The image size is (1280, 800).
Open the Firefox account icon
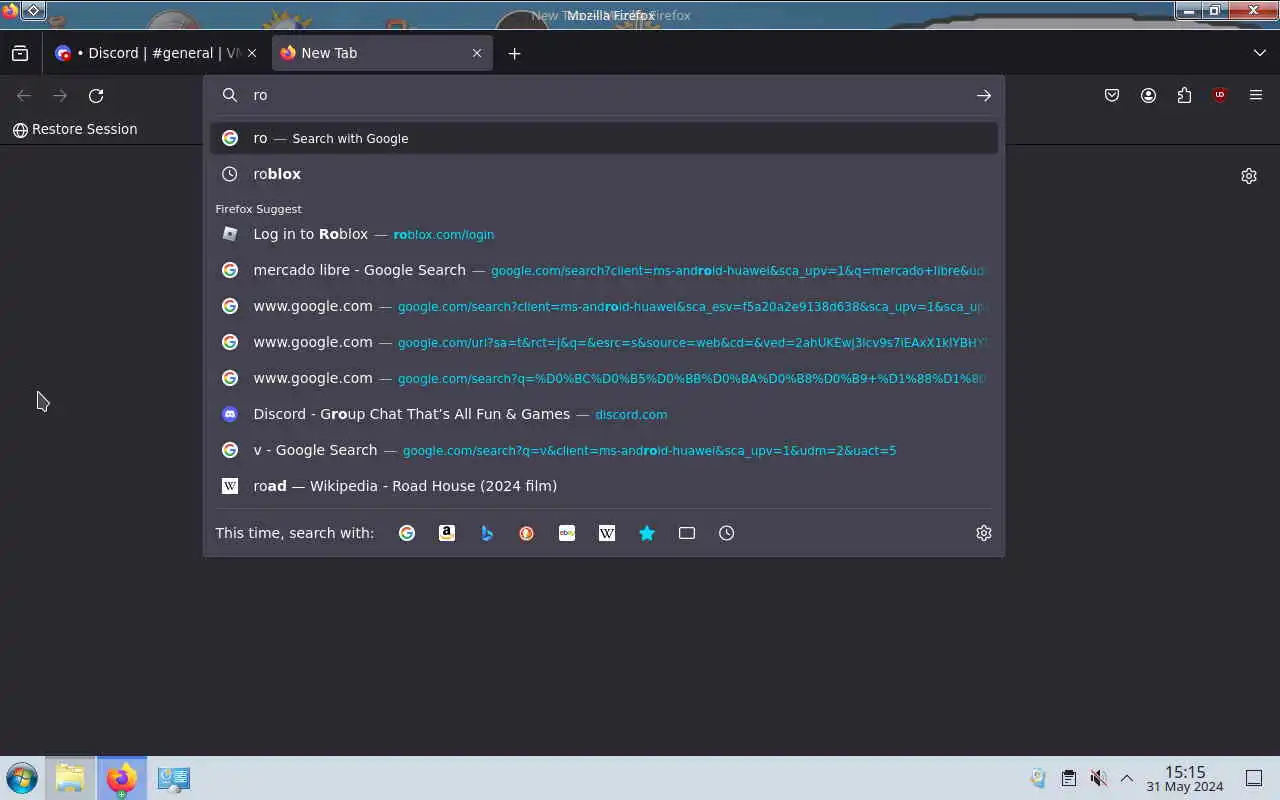click(x=1148, y=96)
